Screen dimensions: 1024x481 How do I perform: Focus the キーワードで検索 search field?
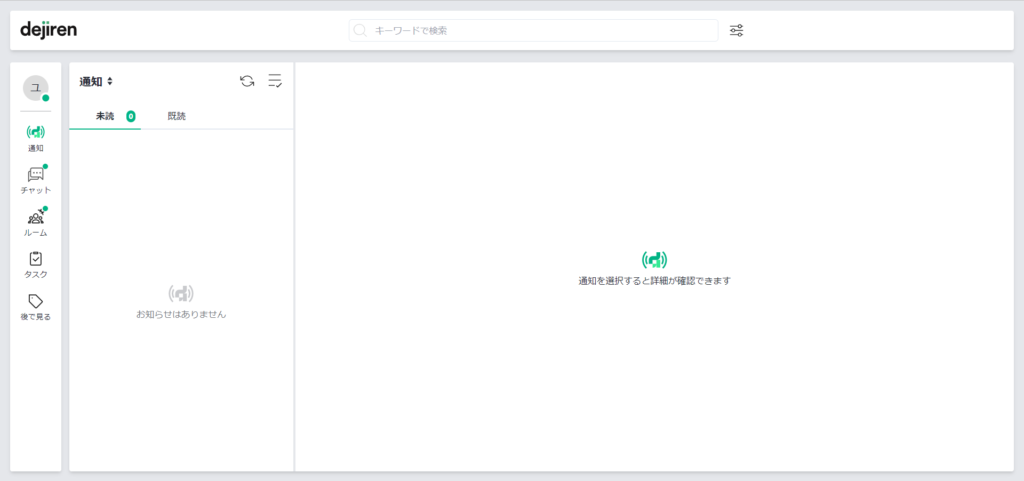pyautogui.click(x=534, y=31)
